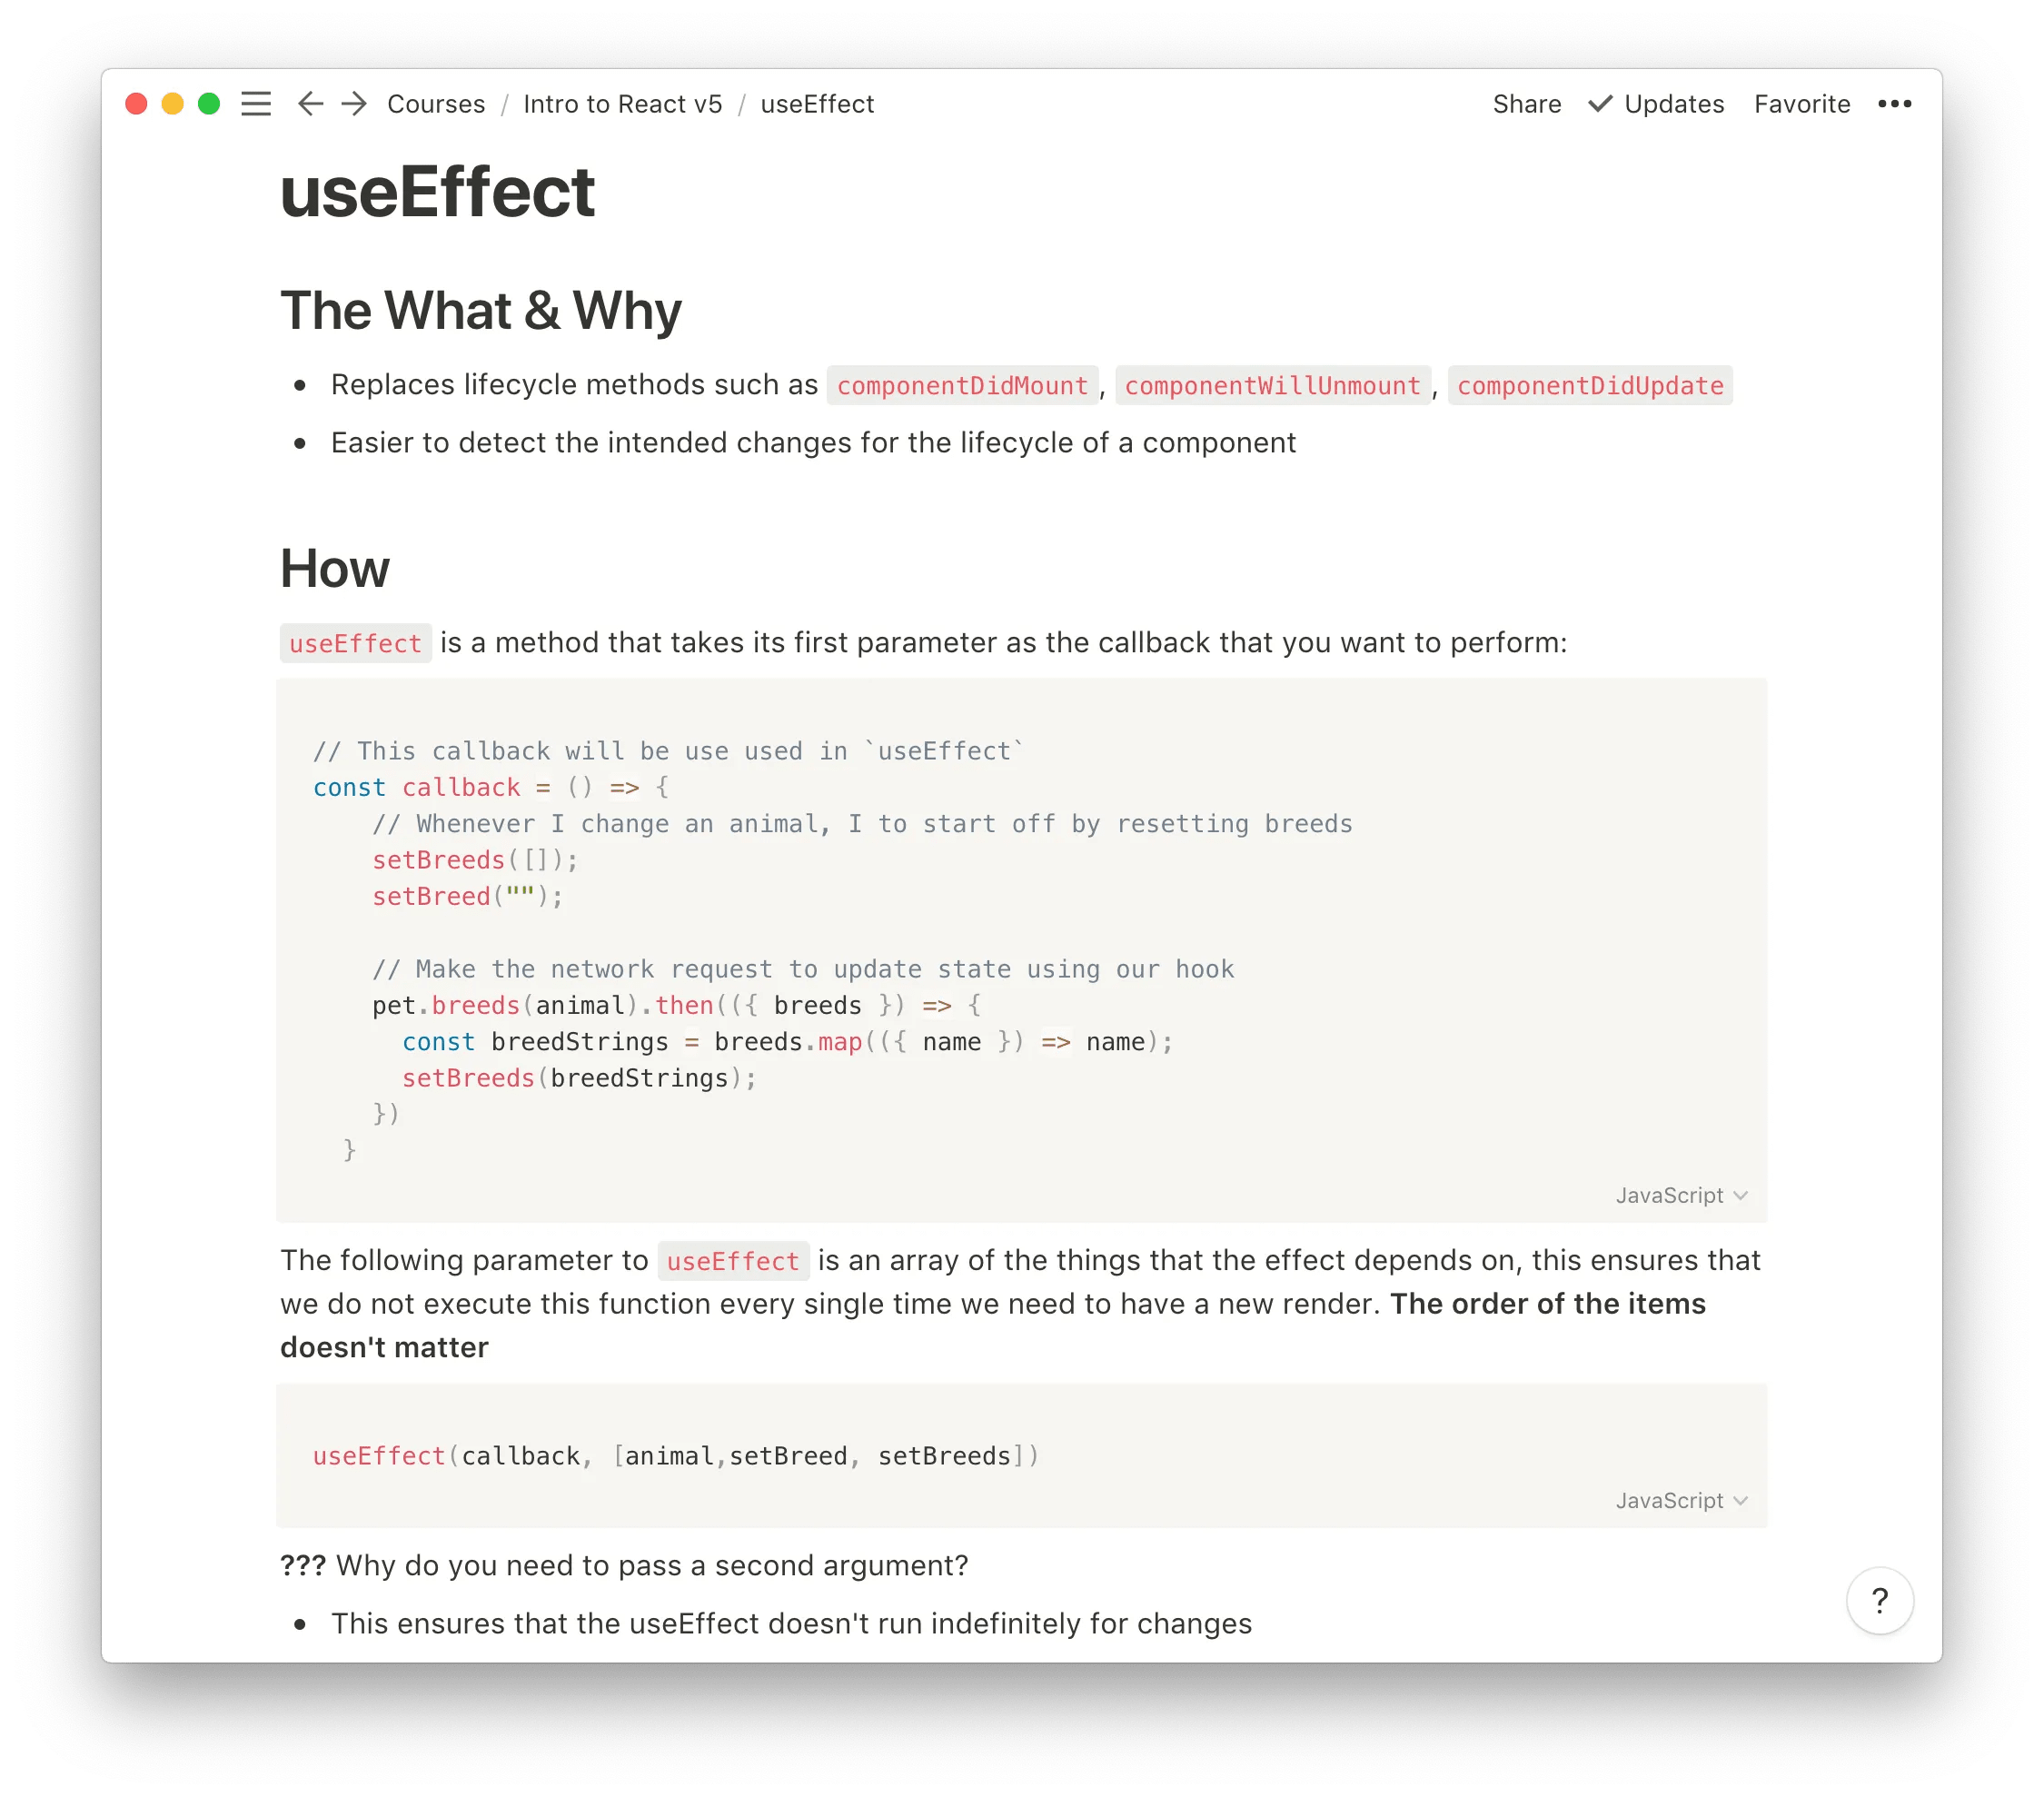This screenshot has width=2044, height=1797.
Task: Maximize the window with the green traffic light
Action: click(x=208, y=103)
